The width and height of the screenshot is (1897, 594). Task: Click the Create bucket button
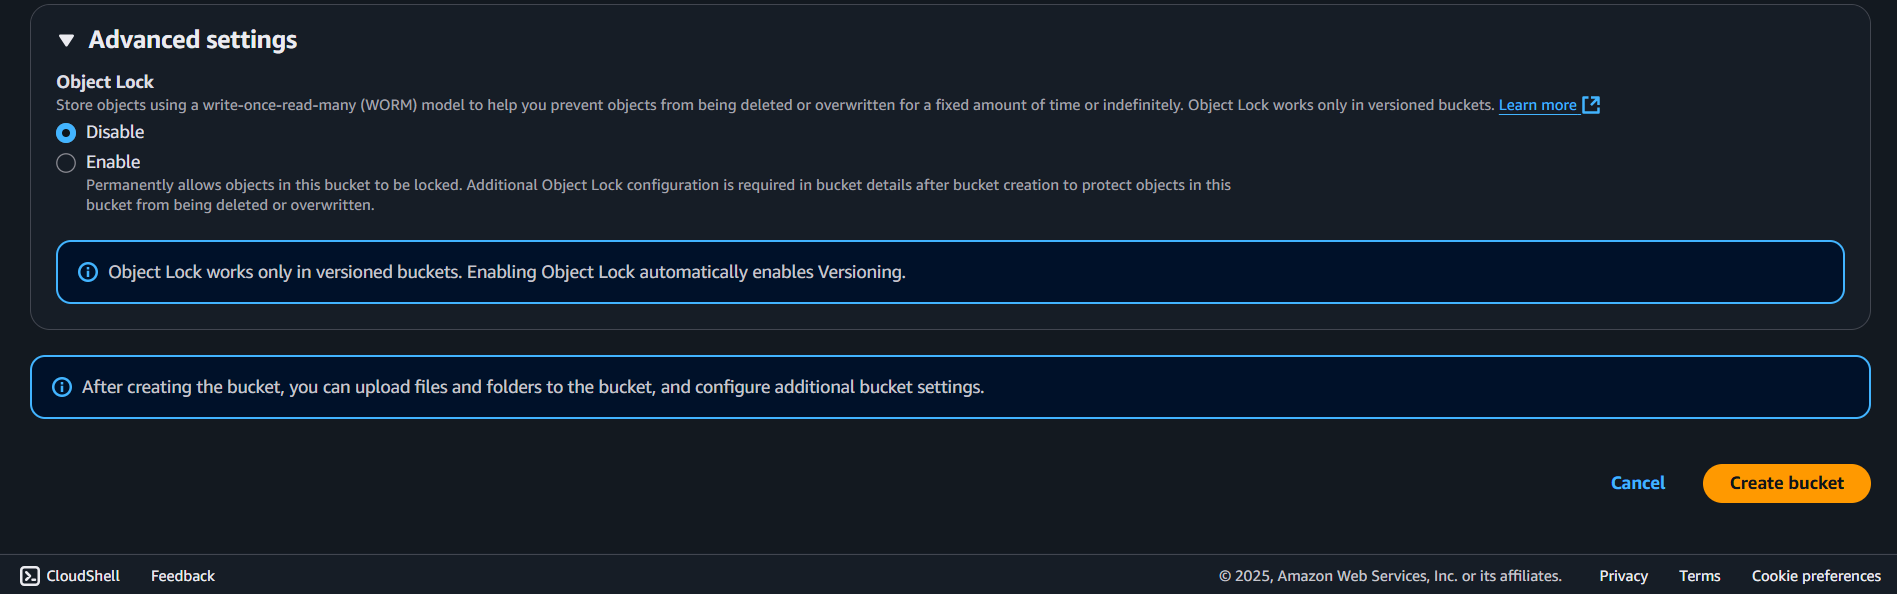[x=1786, y=483]
